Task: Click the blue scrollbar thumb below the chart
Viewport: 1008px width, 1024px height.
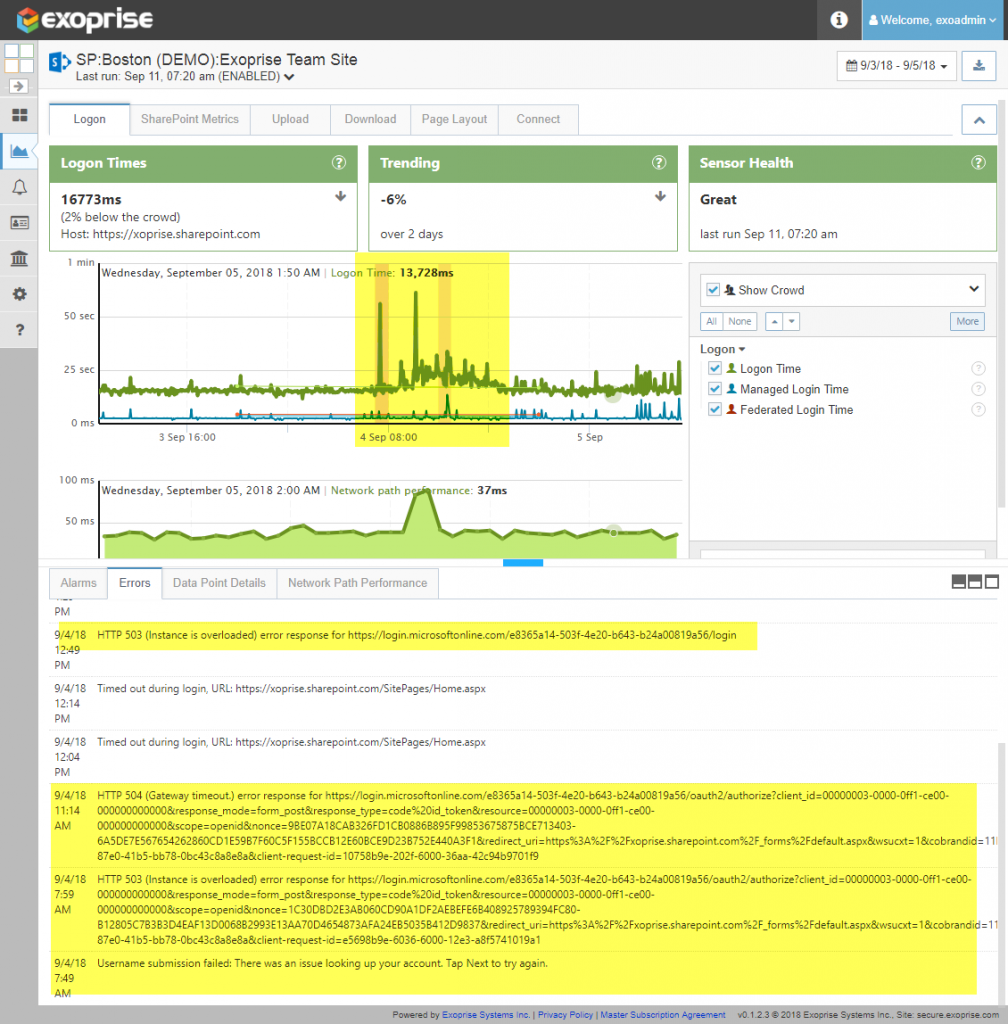Action: pyautogui.click(x=523, y=563)
